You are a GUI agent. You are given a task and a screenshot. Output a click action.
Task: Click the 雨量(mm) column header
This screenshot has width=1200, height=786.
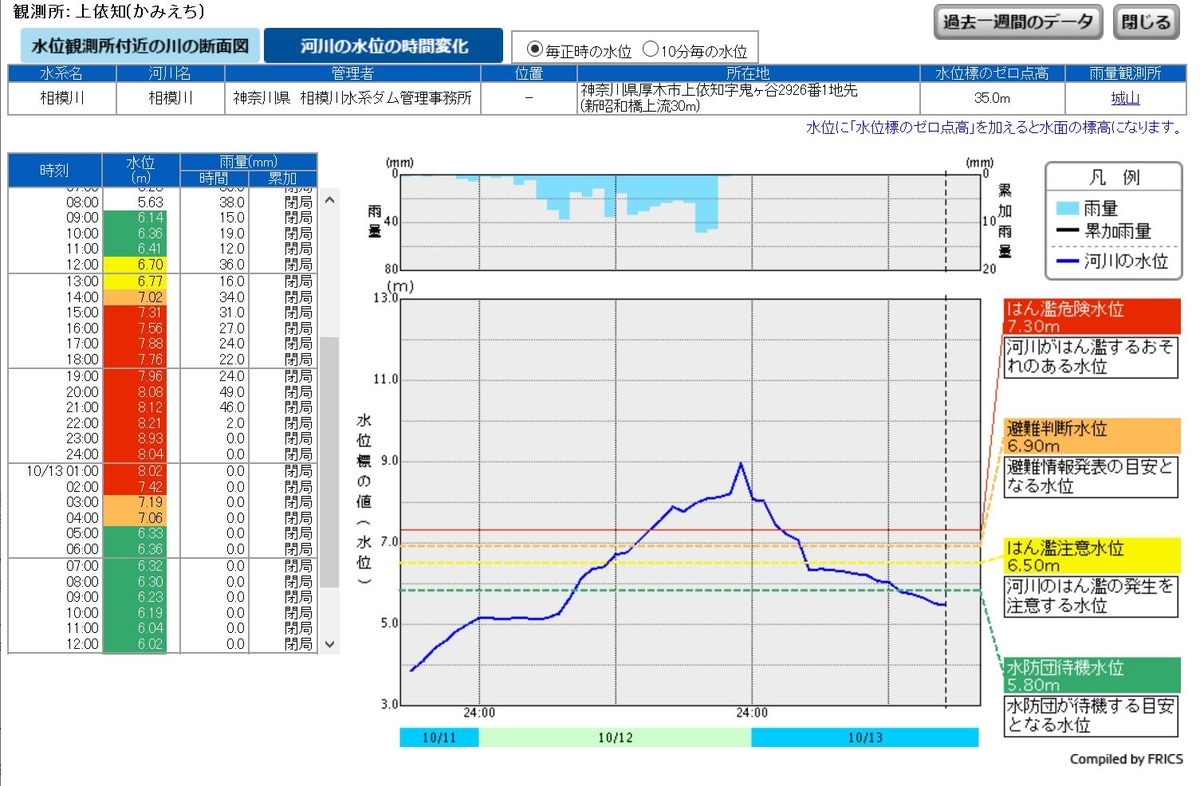248,161
